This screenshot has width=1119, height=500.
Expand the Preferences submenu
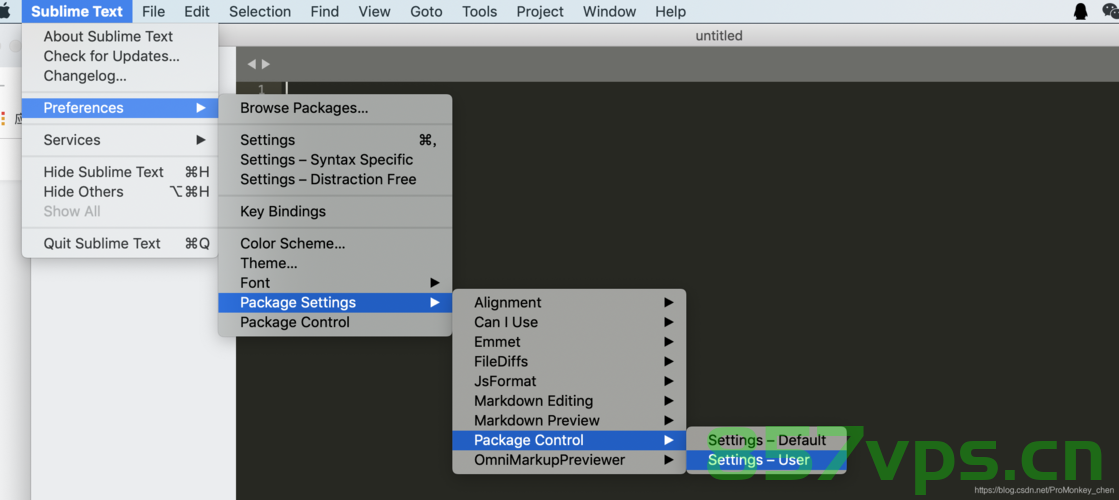pos(120,108)
